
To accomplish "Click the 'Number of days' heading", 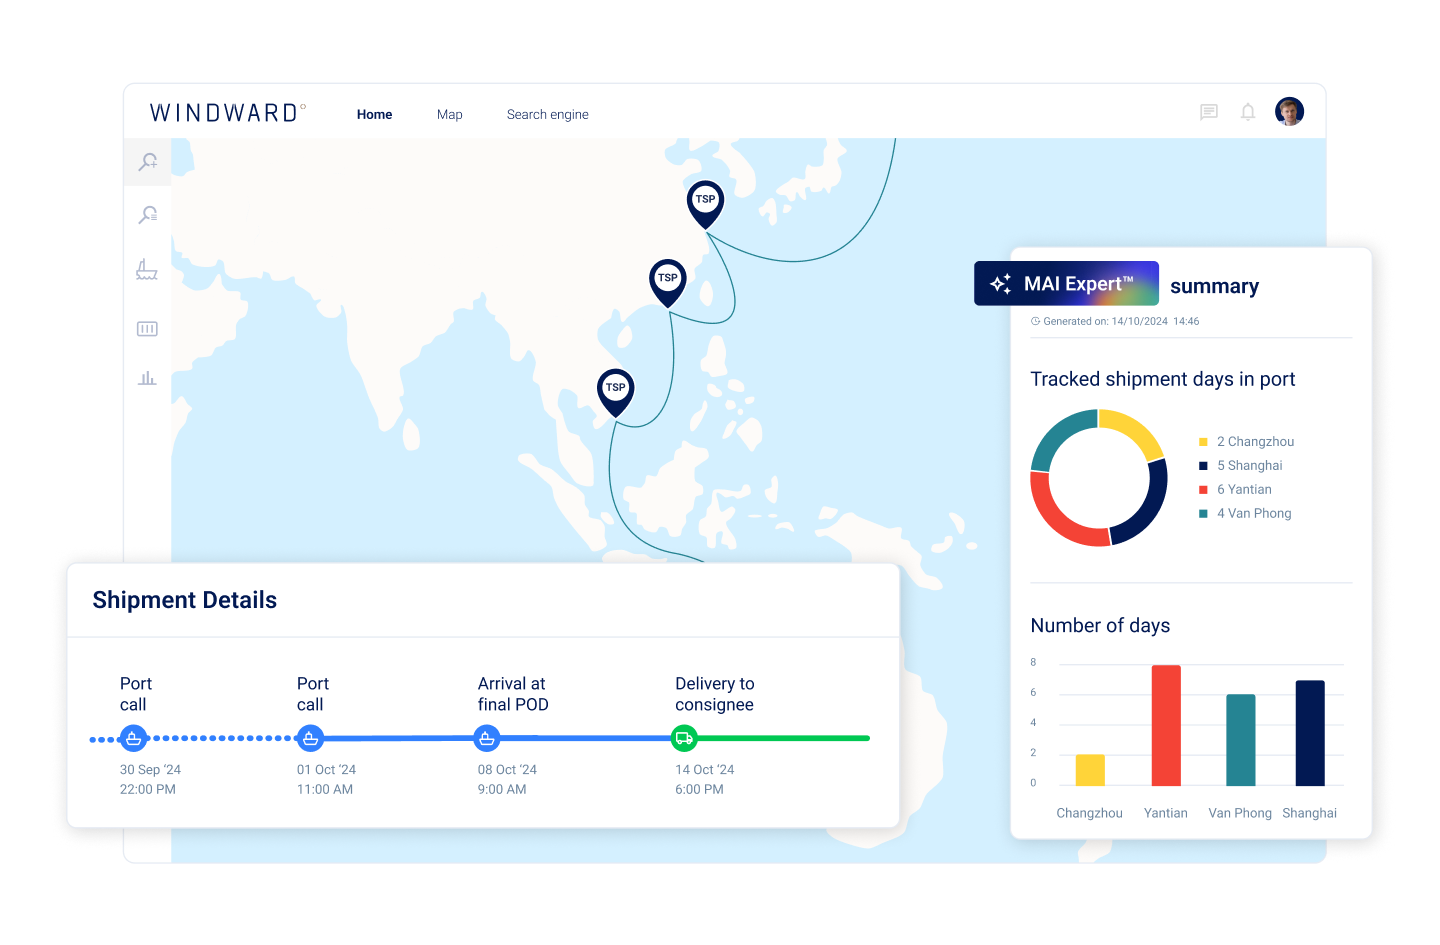I will [x=1100, y=626].
